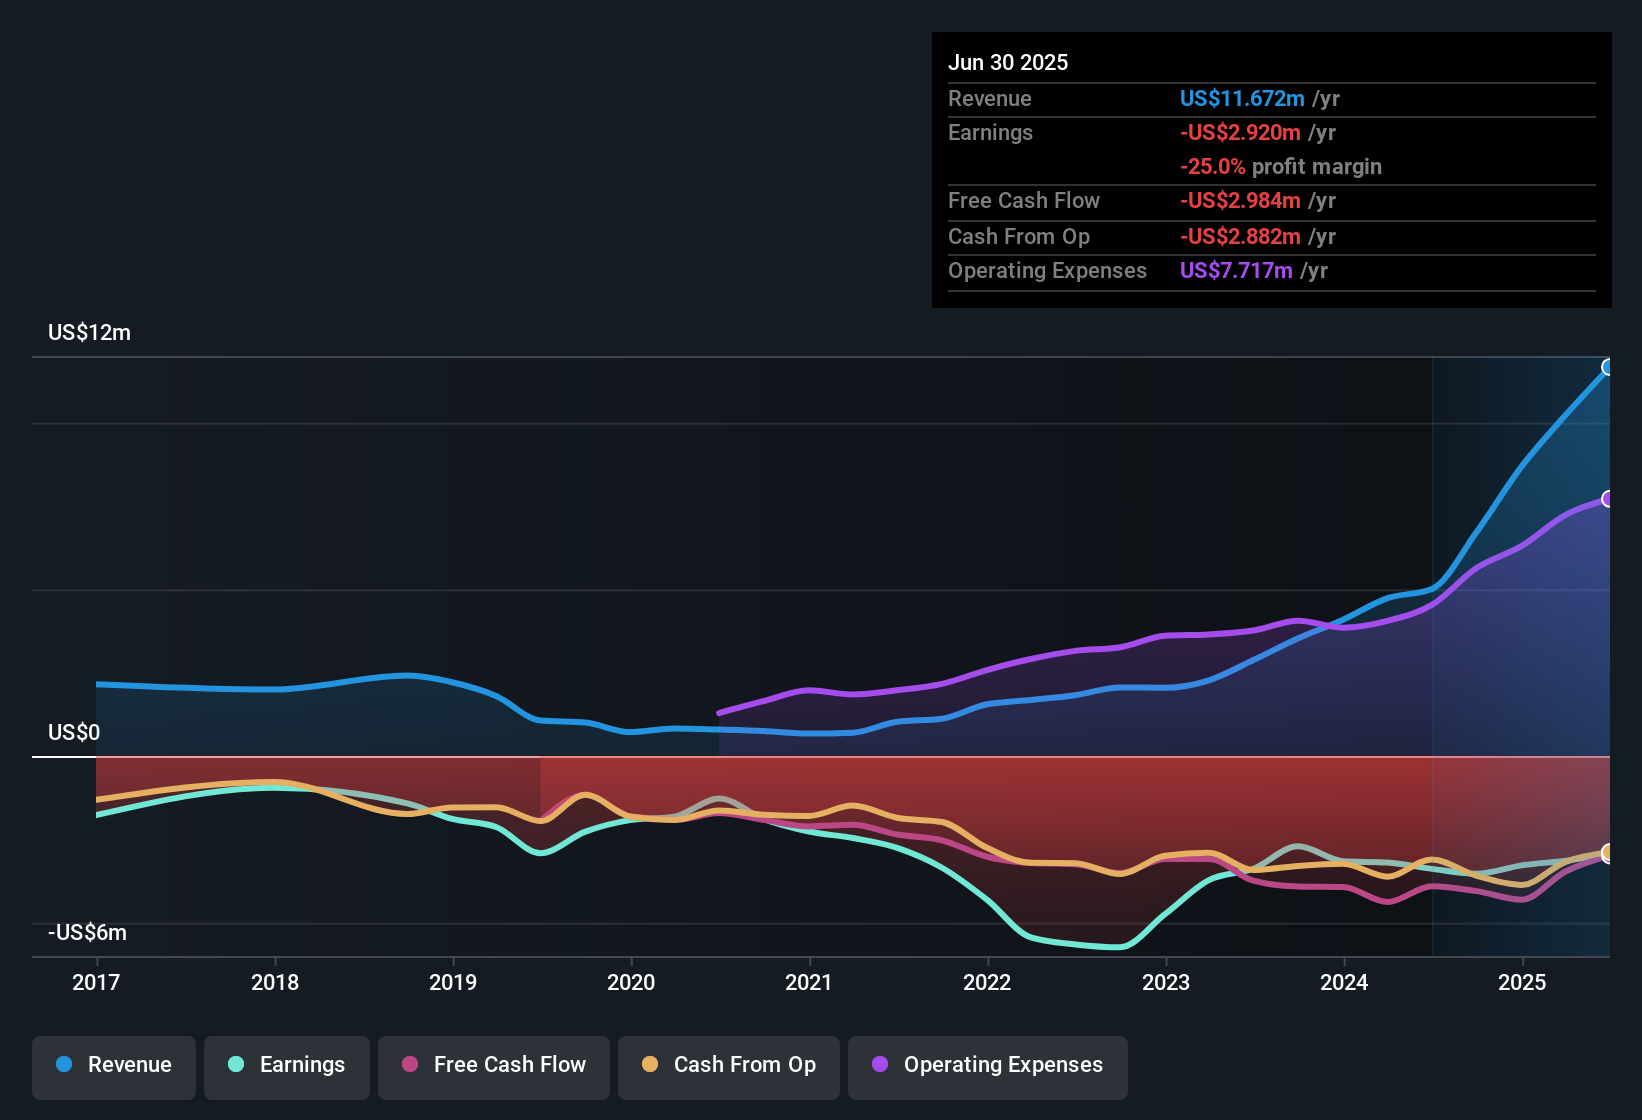This screenshot has width=1642, height=1120.
Task: Click the Operating Expenses endpoint circle marker
Action: point(1608,500)
